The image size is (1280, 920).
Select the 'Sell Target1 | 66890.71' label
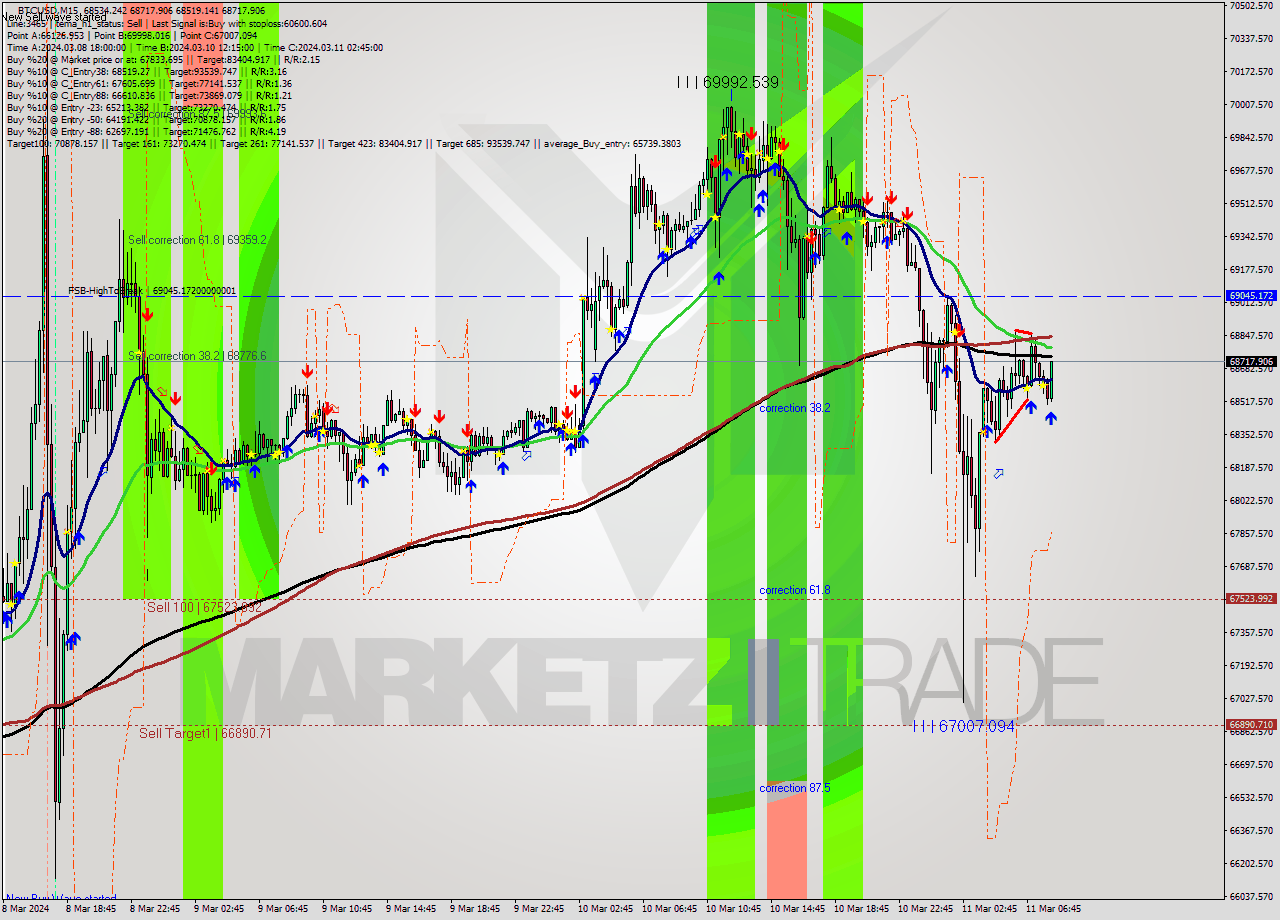pyautogui.click(x=205, y=733)
